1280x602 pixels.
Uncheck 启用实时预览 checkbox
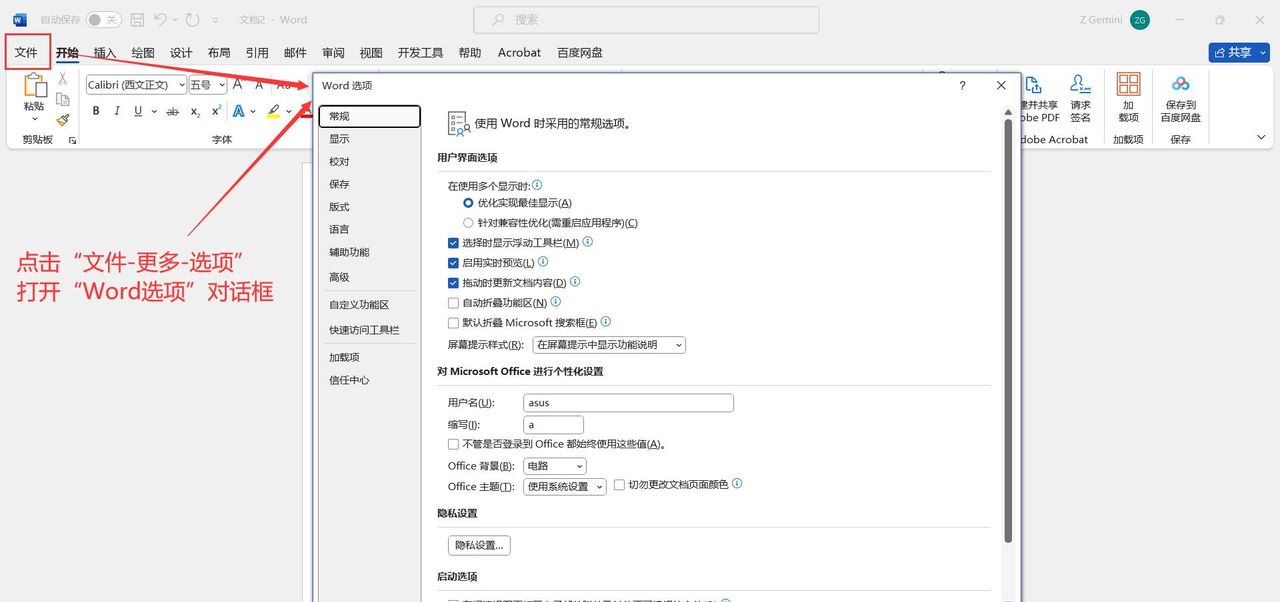click(454, 263)
